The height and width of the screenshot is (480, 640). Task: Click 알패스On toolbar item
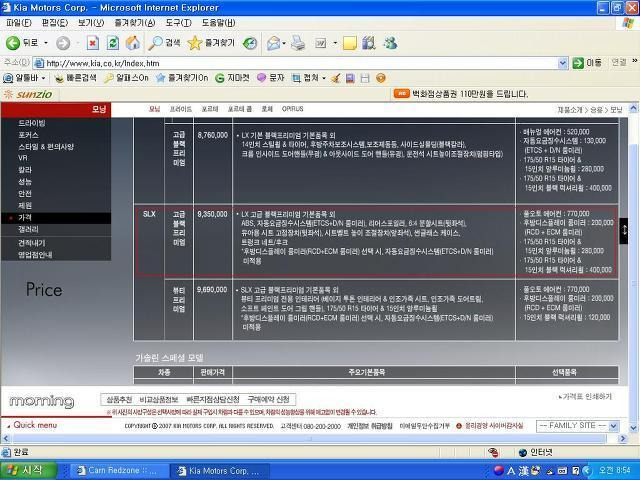click(126, 78)
